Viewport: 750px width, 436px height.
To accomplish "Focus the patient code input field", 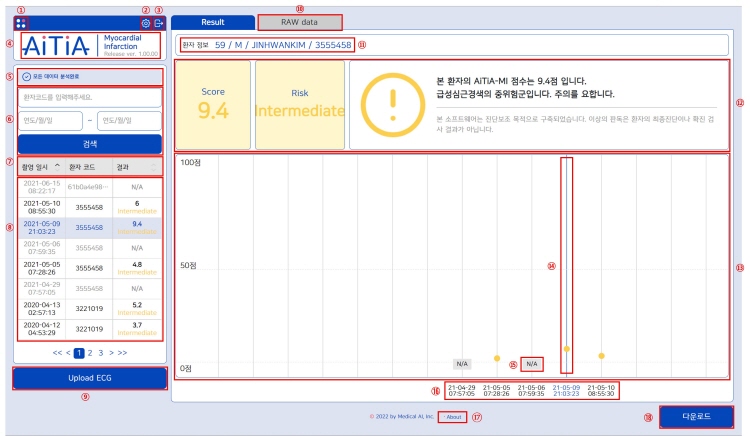I will [89, 98].
